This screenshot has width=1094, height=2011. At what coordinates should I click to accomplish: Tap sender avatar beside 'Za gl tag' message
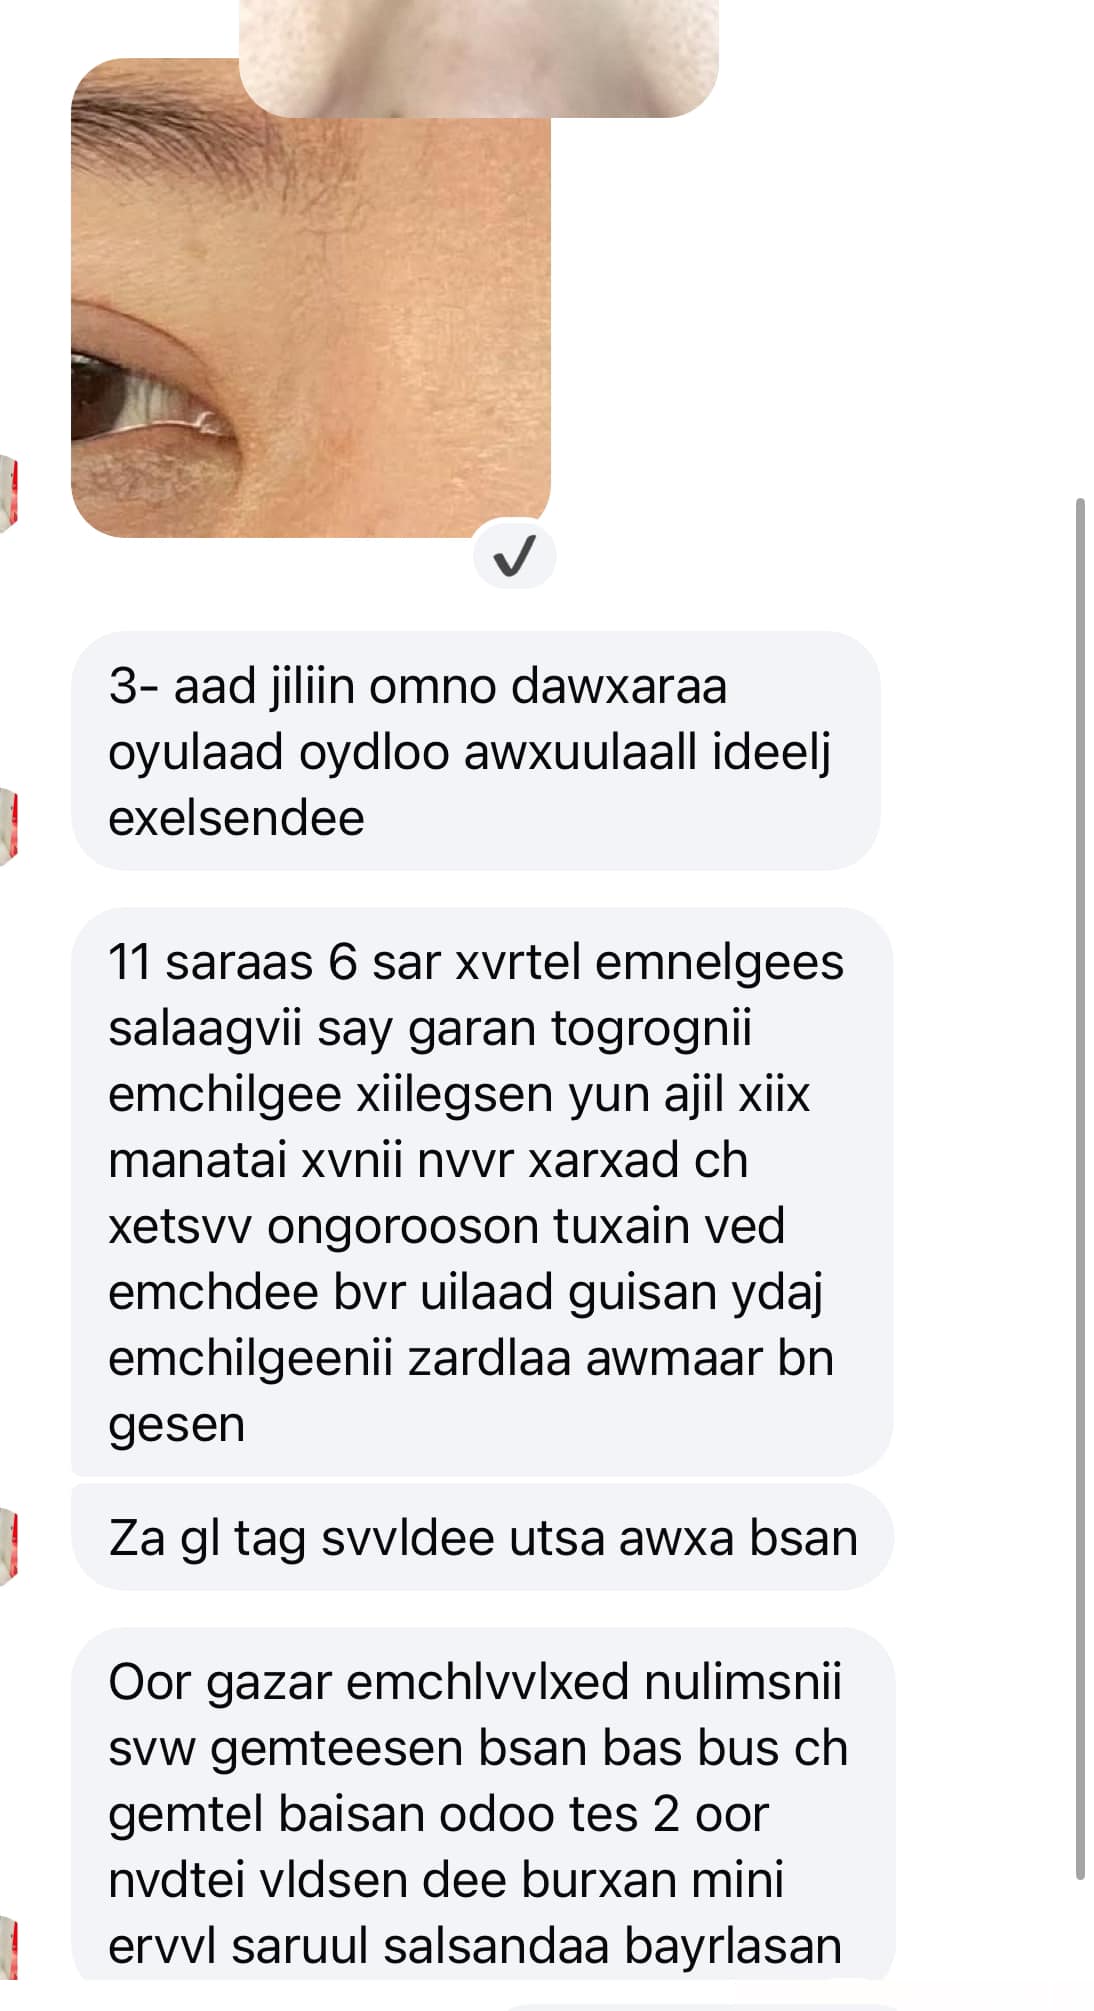(8, 1547)
